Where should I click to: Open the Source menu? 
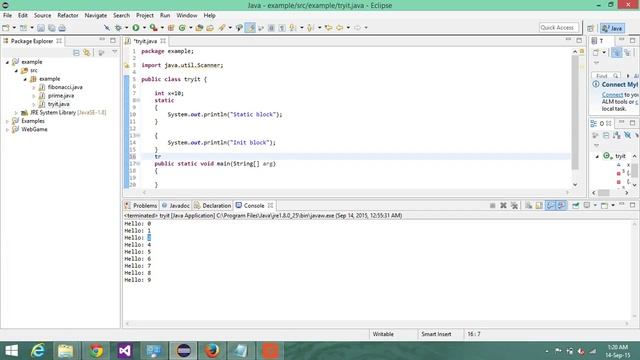[x=42, y=16]
